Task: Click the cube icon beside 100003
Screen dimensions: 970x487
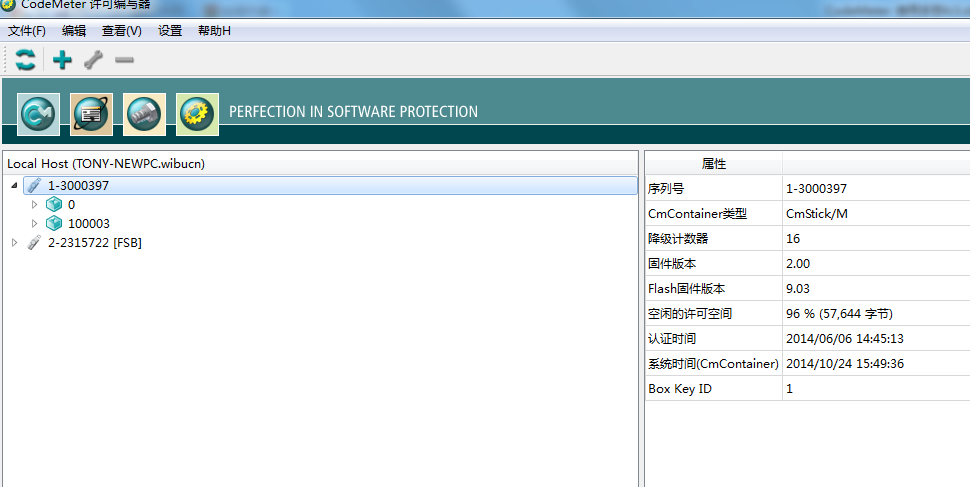Action: [54, 223]
